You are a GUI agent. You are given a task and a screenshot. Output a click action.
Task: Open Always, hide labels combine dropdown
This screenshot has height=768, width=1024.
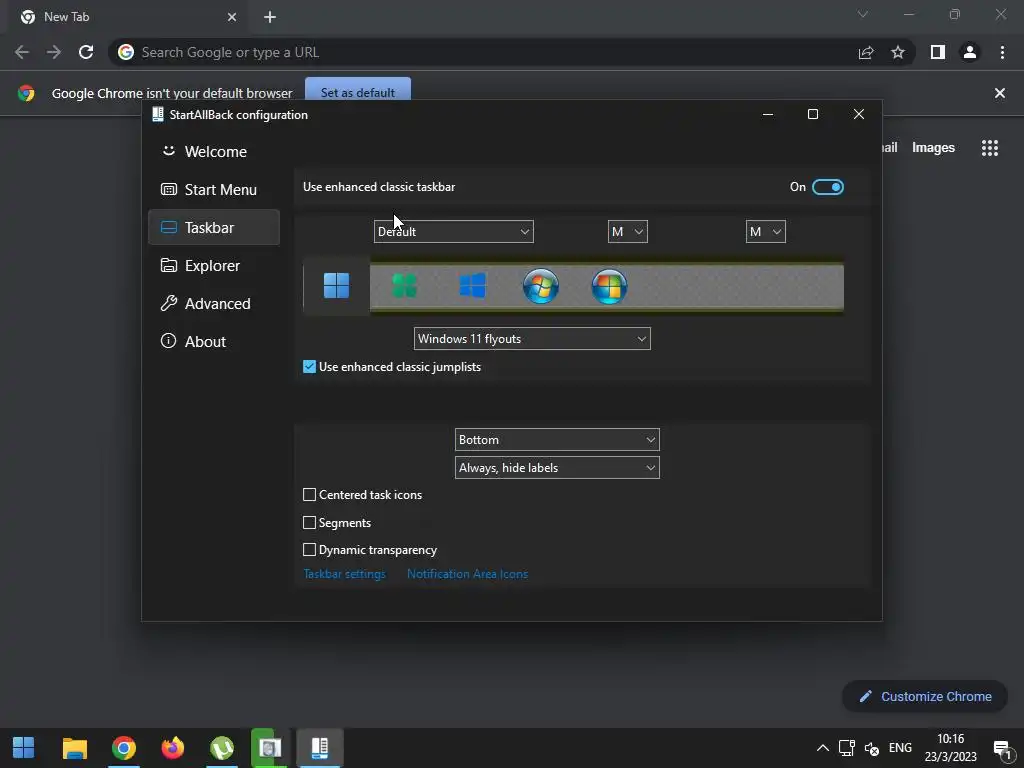(x=557, y=468)
